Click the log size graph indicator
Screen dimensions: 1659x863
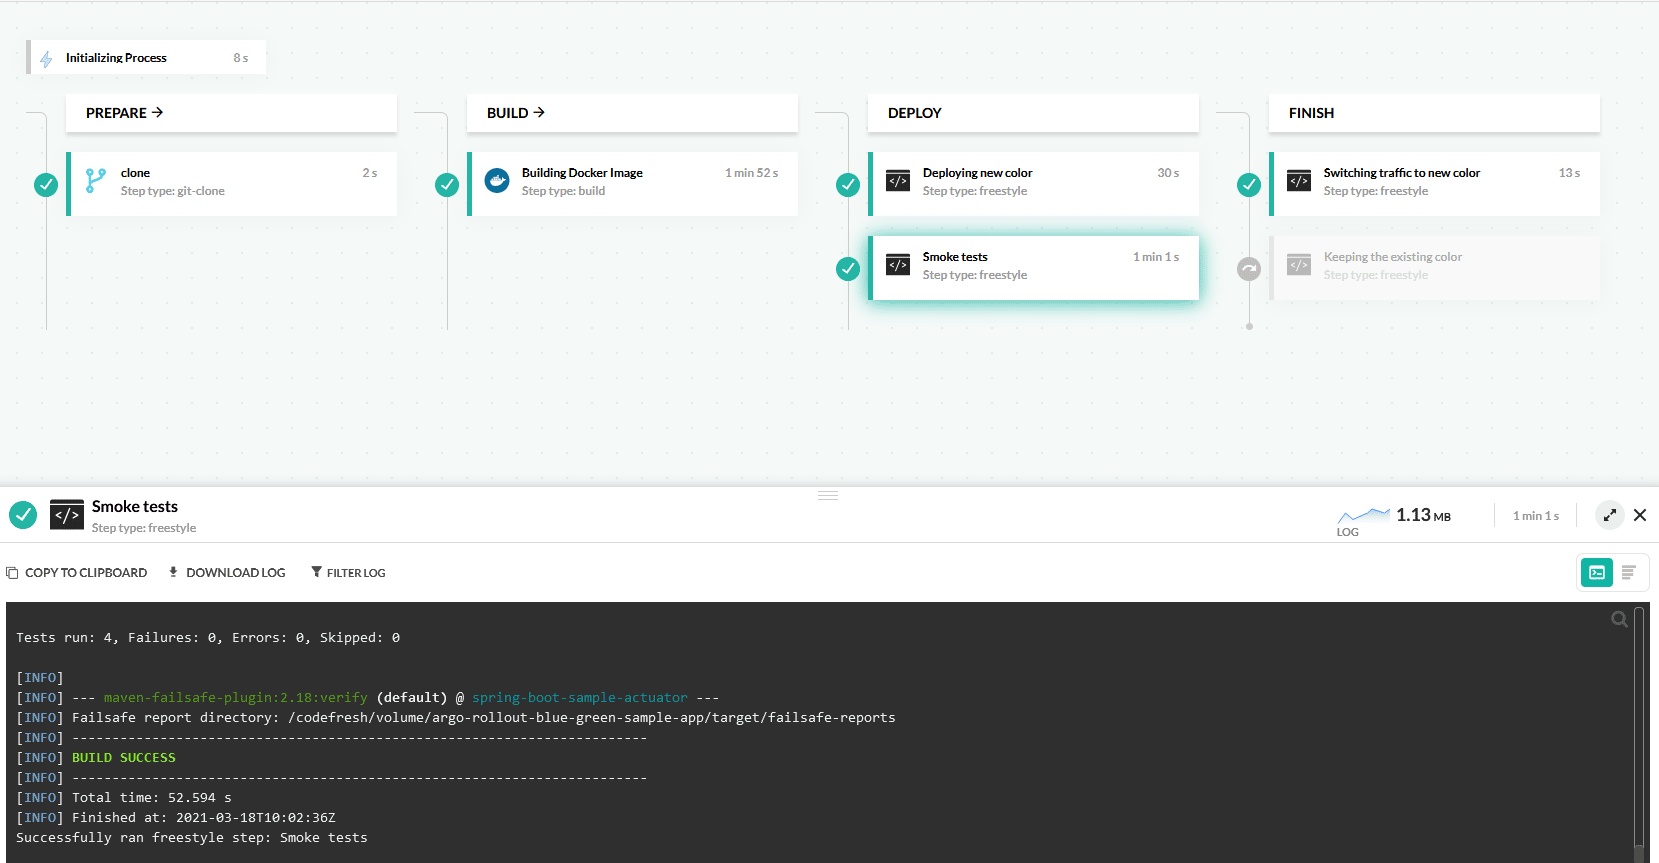[x=1363, y=516]
